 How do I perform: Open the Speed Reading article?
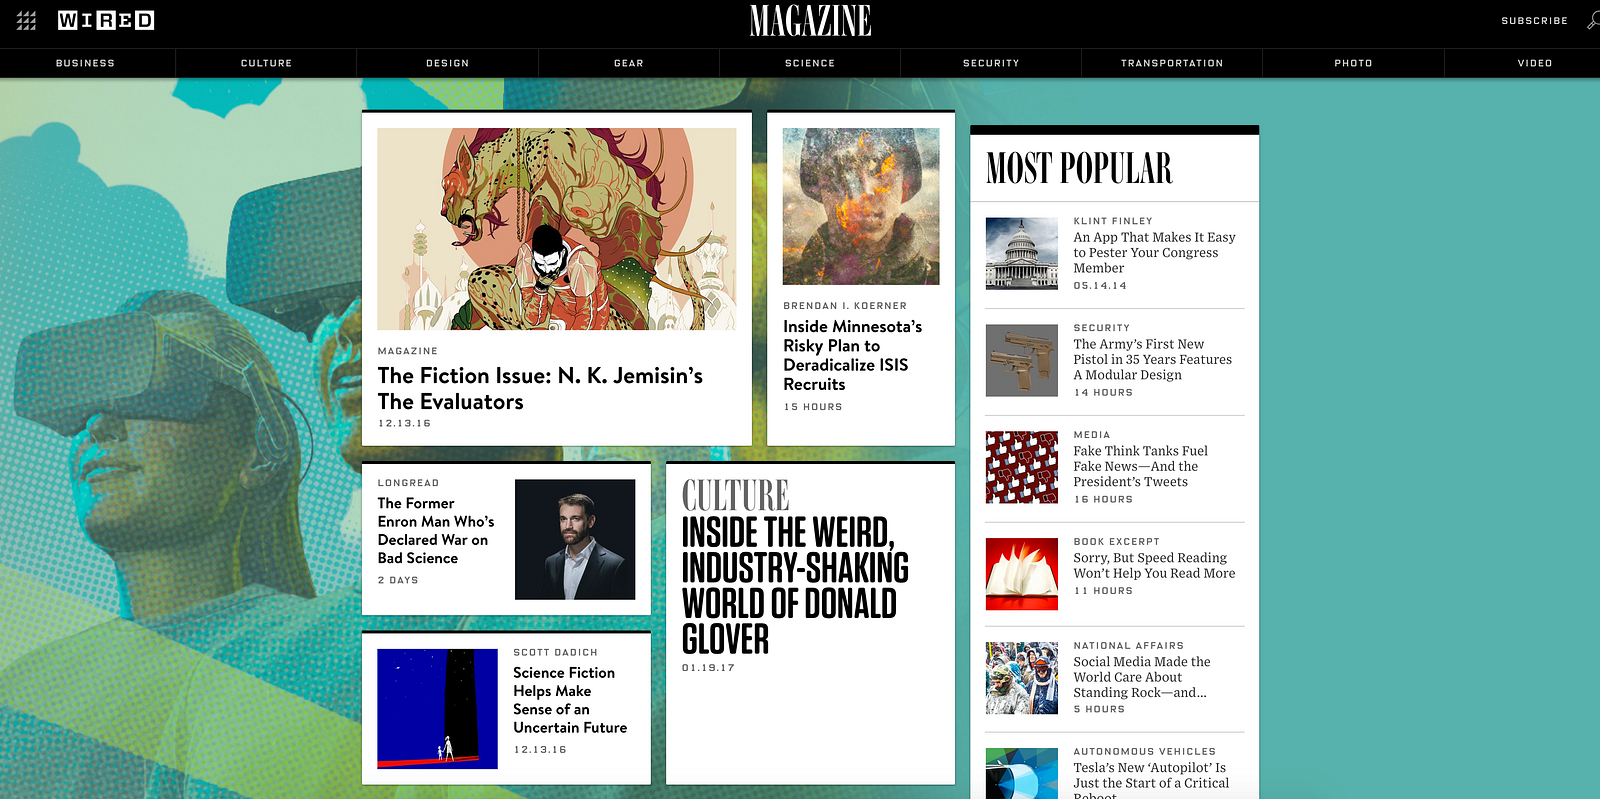point(1155,565)
